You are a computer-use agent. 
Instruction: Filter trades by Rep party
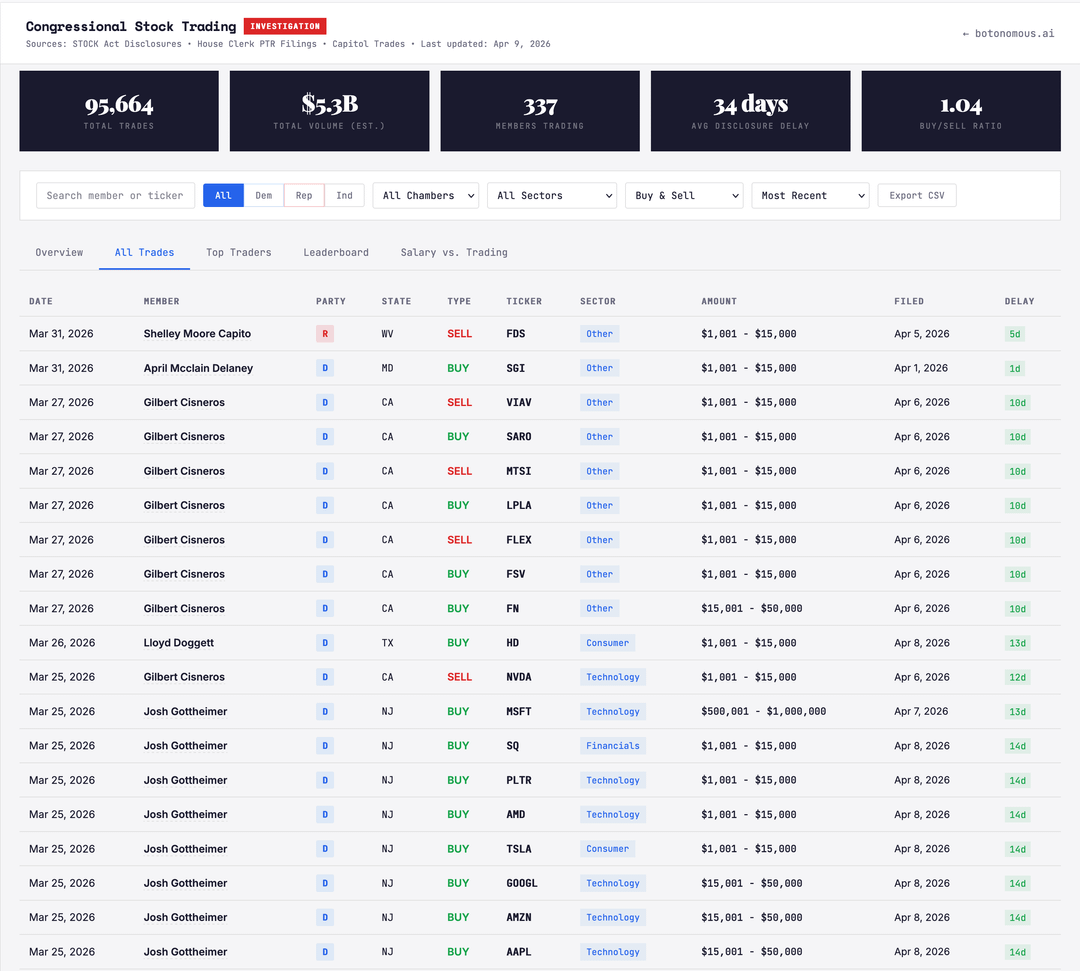click(304, 196)
